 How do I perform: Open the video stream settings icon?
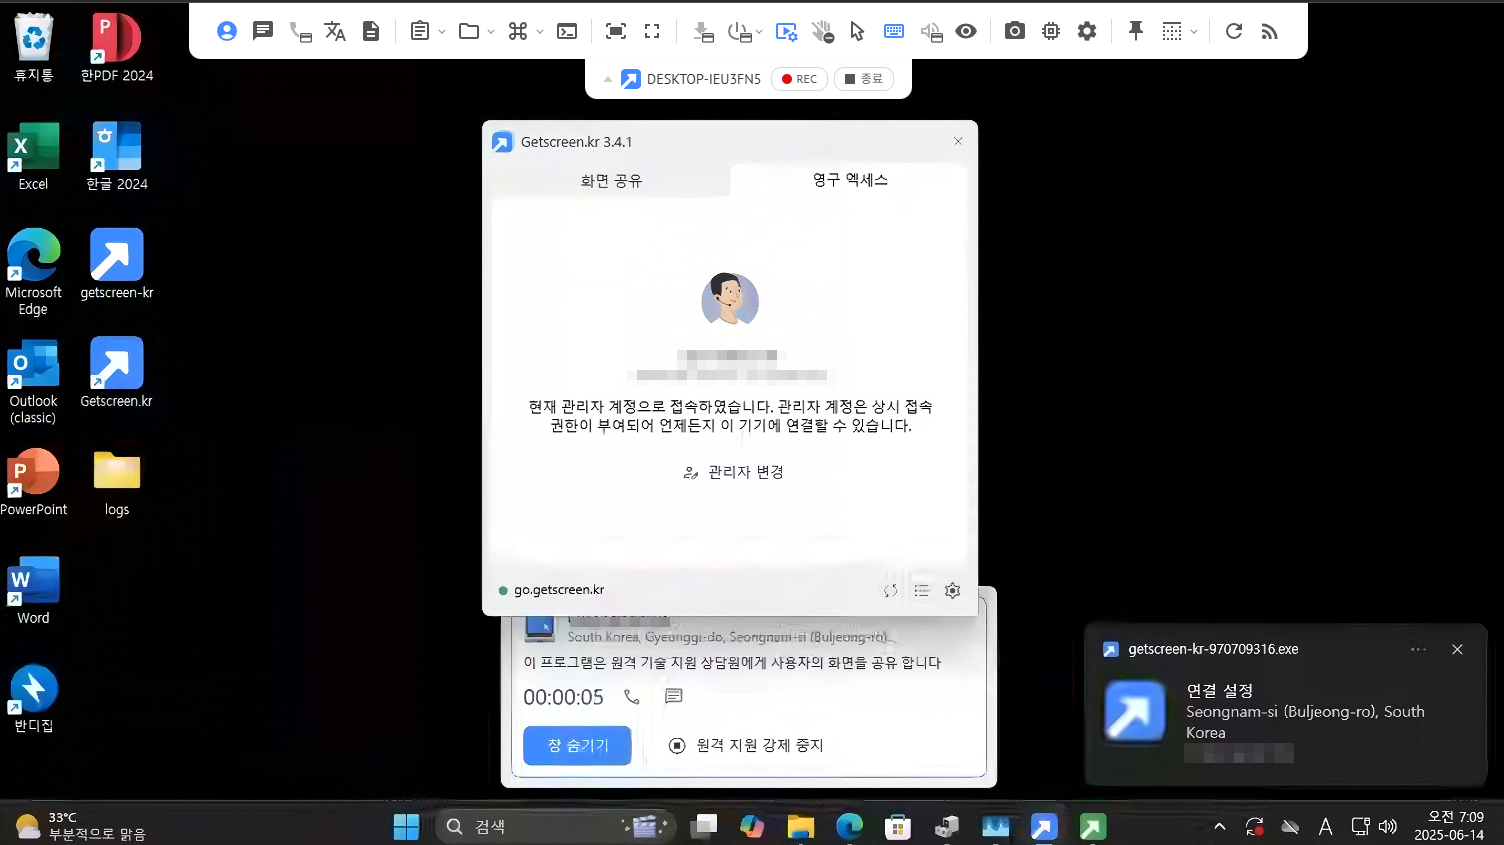coord(787,32)
